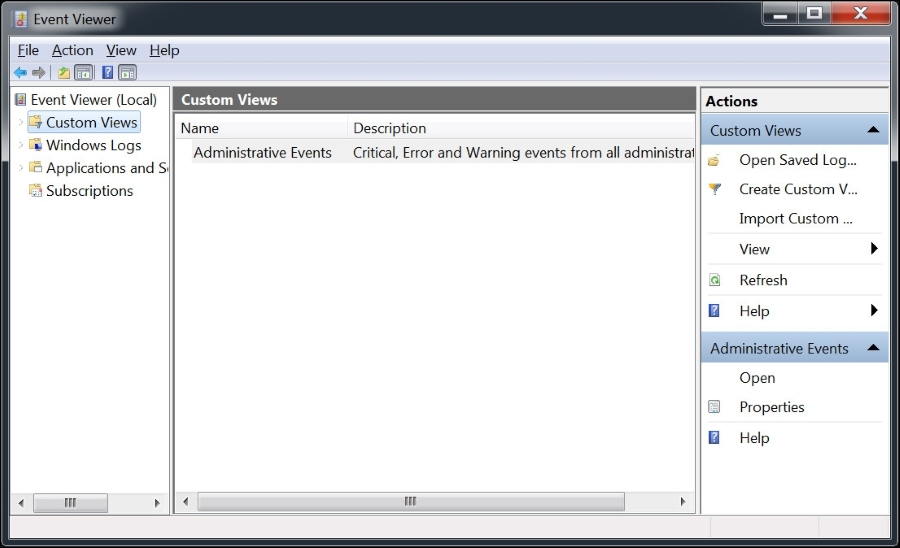Expand the Windows Logs tree node
Image resolution: width=900 pixels, height=548 pixels.
pos(21,145)
